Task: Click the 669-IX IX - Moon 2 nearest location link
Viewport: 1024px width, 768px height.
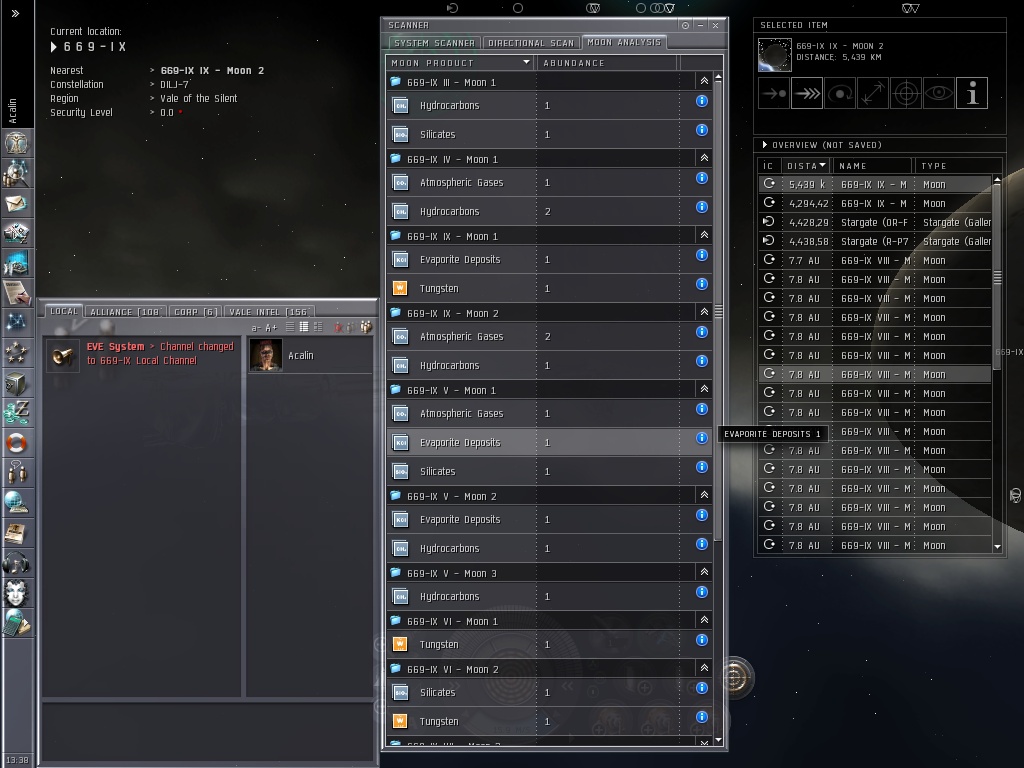Action: (212, 71)
